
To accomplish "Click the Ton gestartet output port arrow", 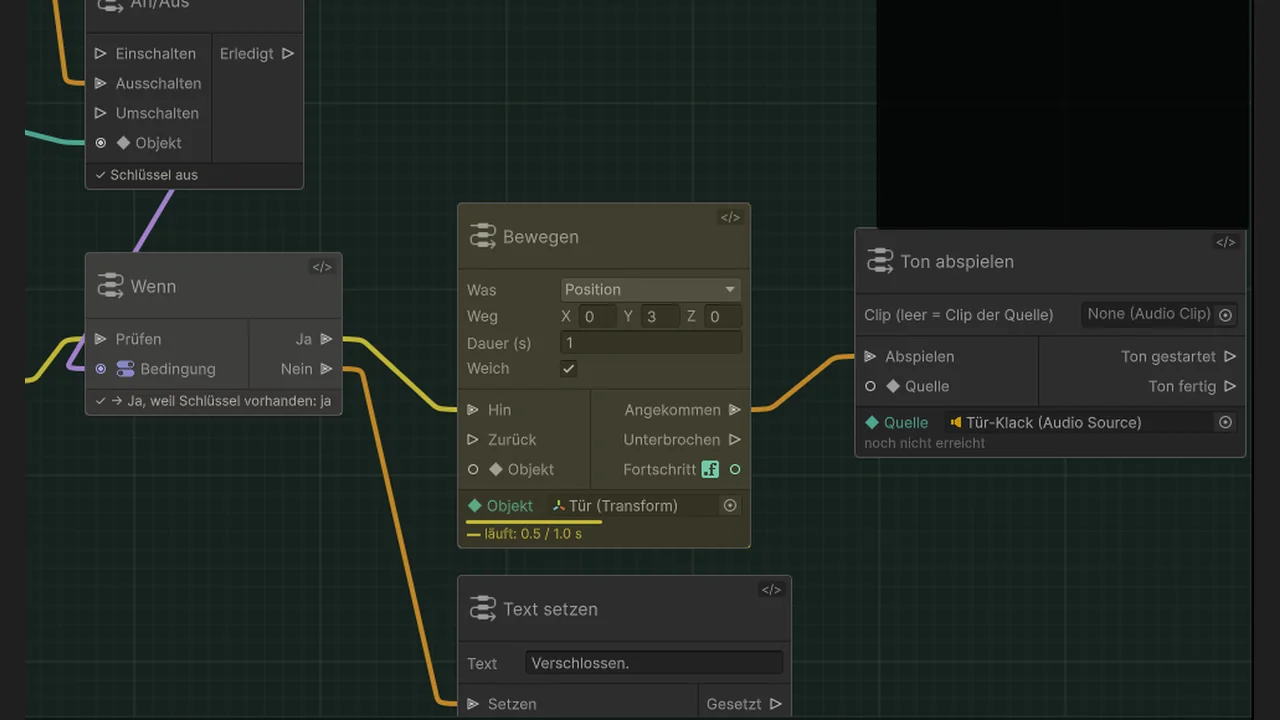I will (1230, 357).
